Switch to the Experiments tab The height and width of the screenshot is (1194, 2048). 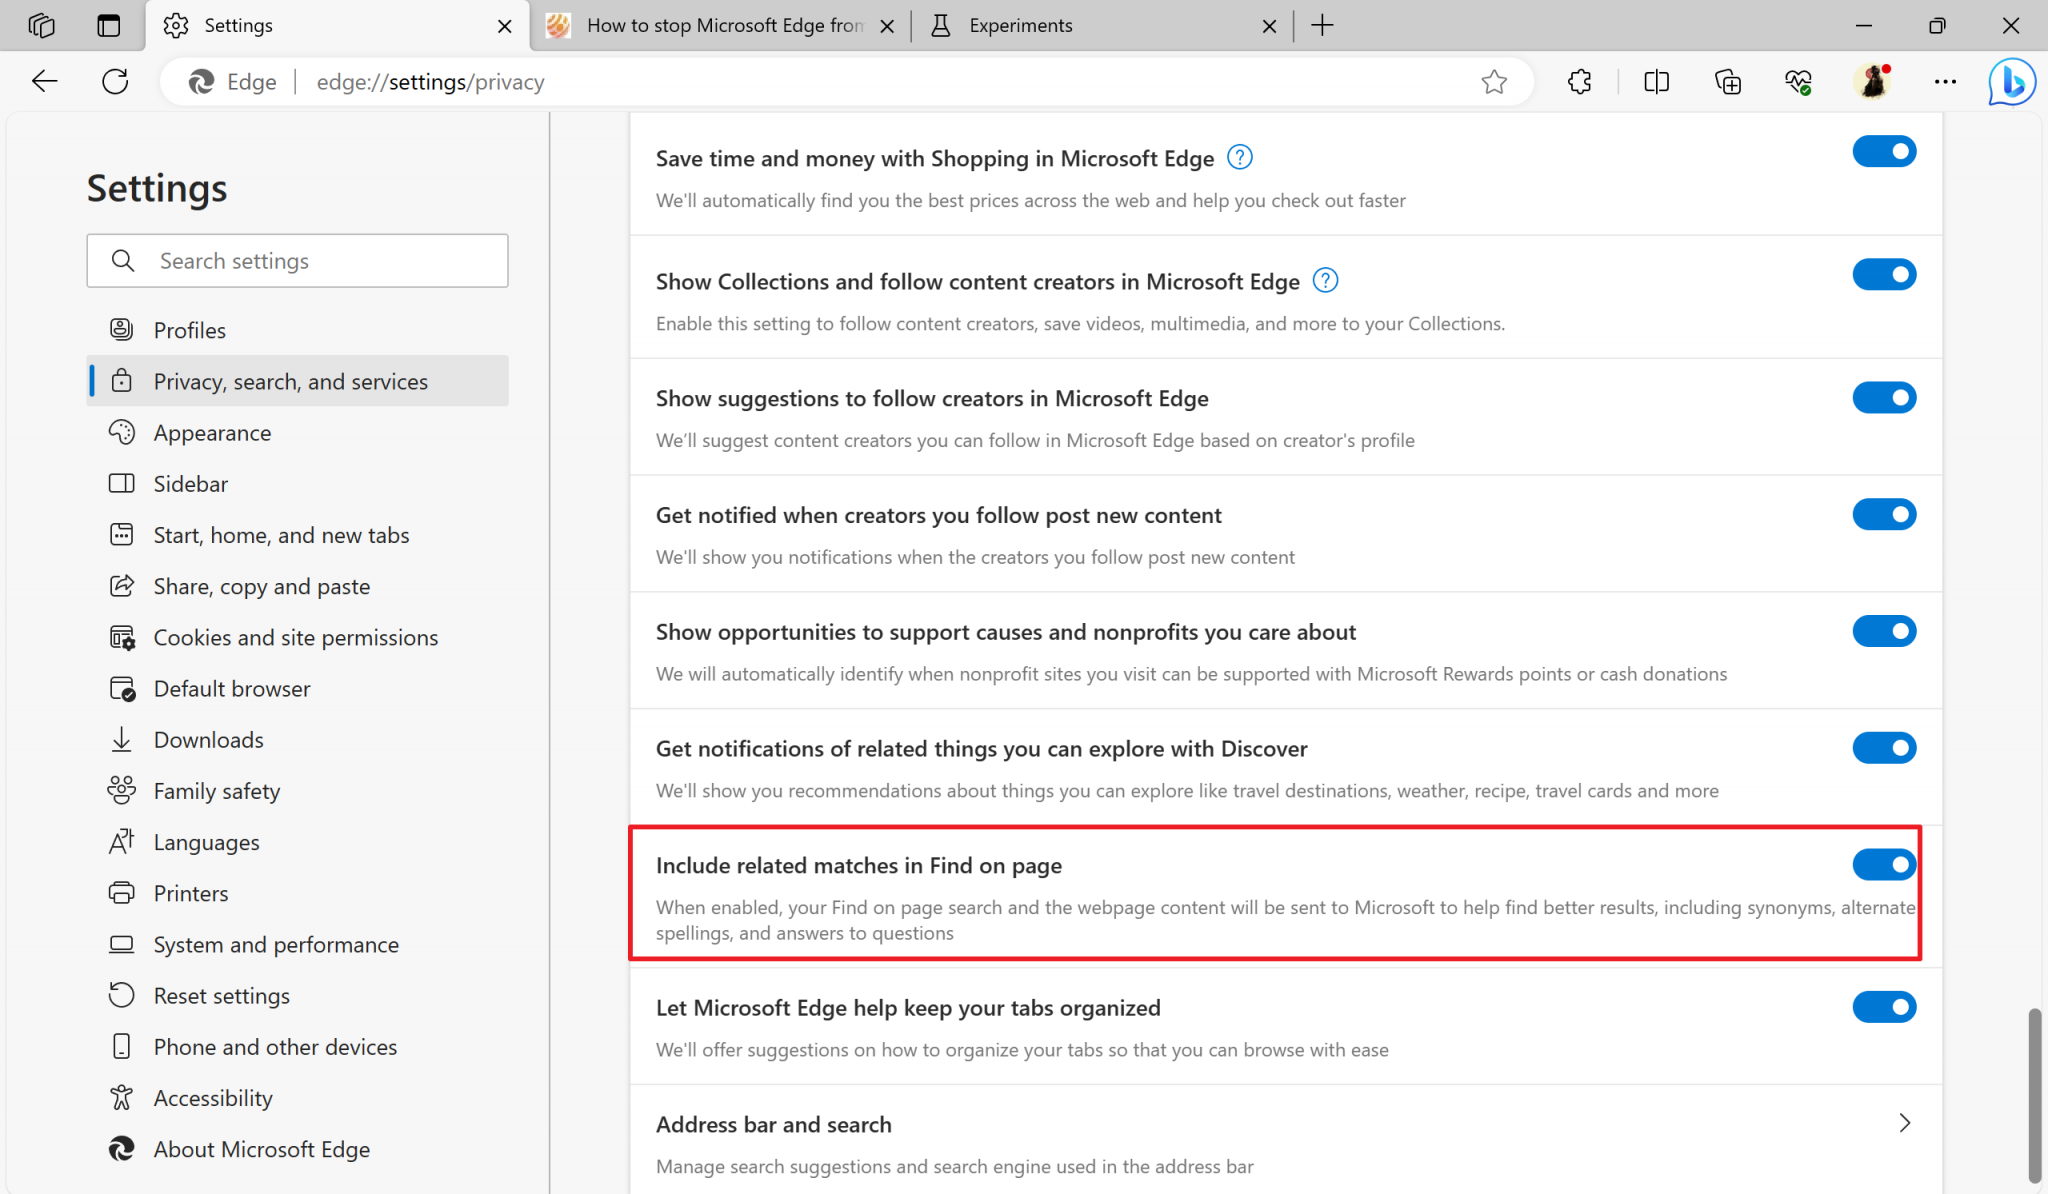[1020, 25]
